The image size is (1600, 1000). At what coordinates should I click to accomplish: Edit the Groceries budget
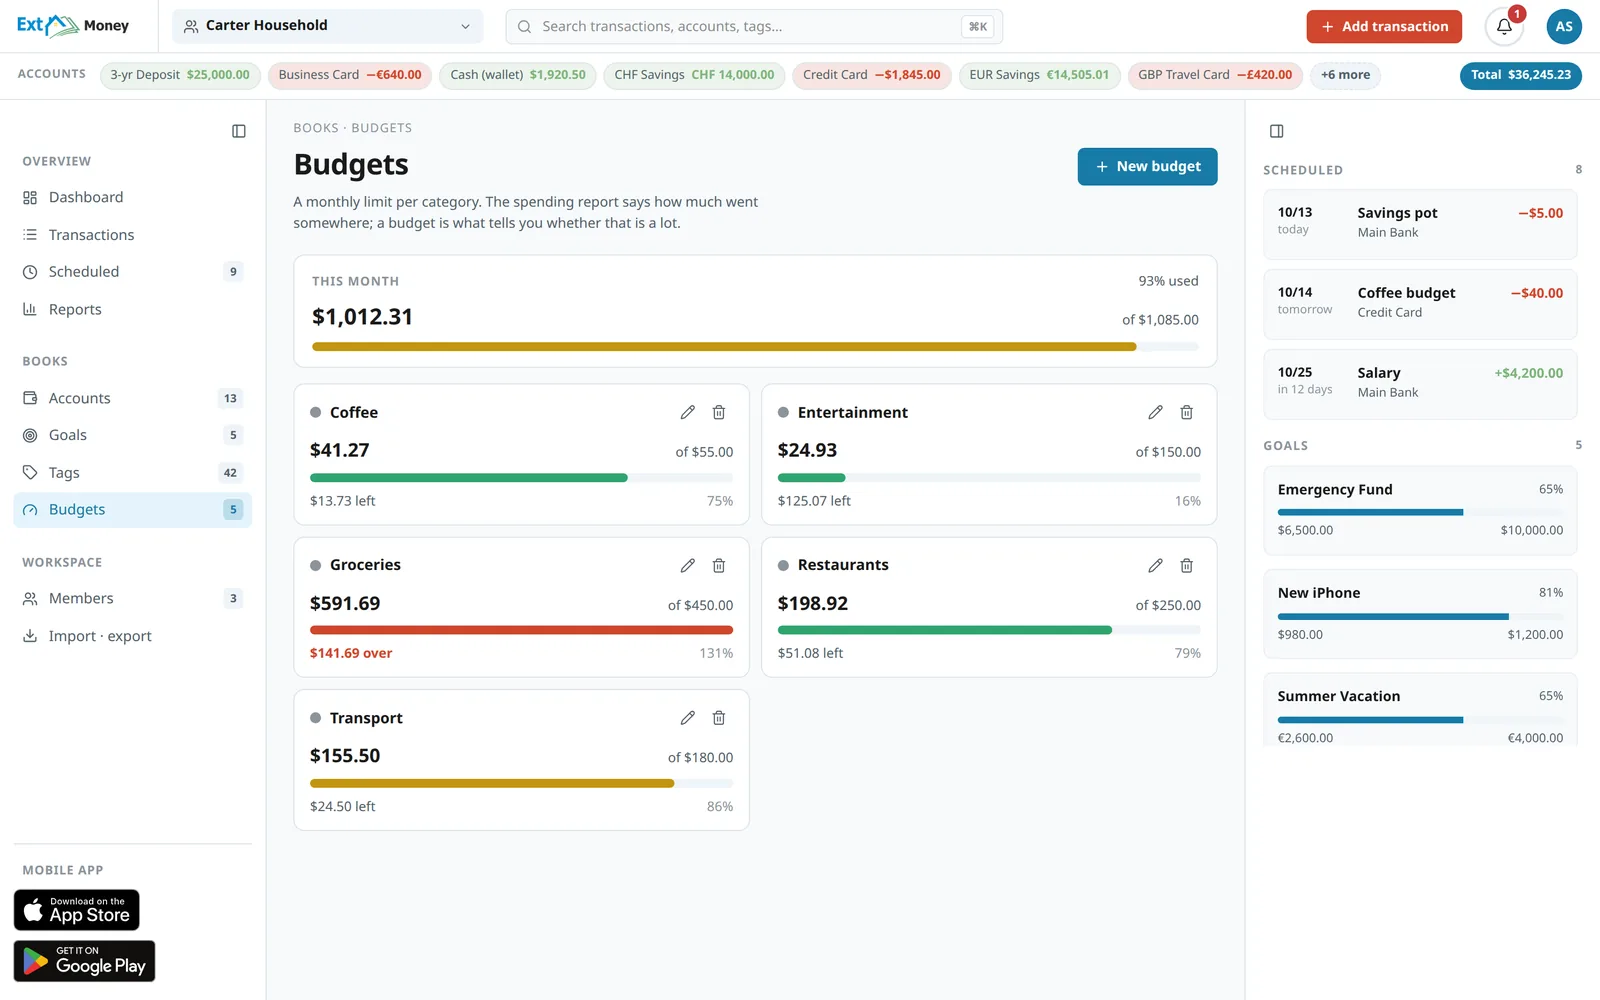(688, 565)
